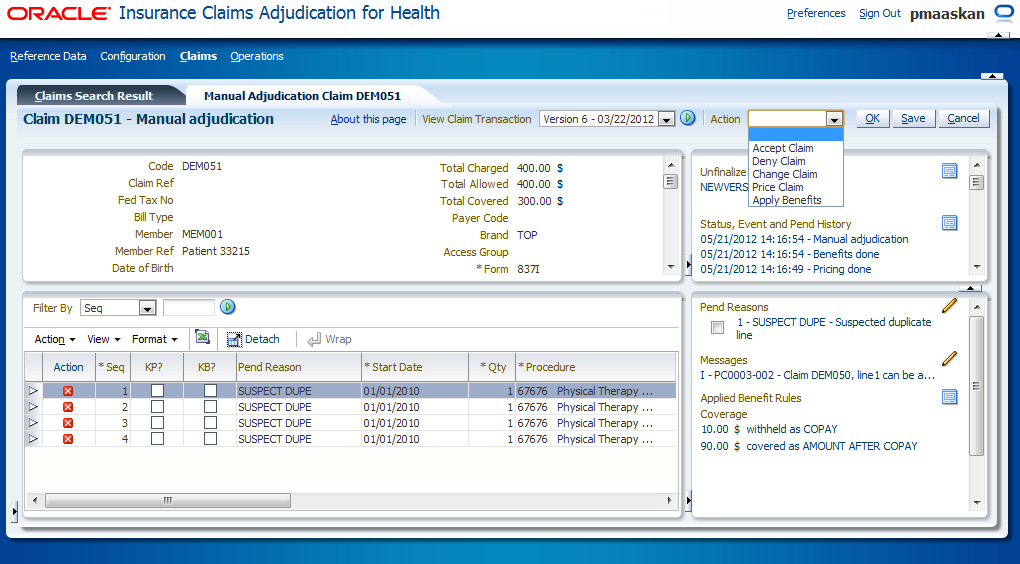Expand row details for Seq 3
Screen dimensions: 1020x564
click(33, 423)
